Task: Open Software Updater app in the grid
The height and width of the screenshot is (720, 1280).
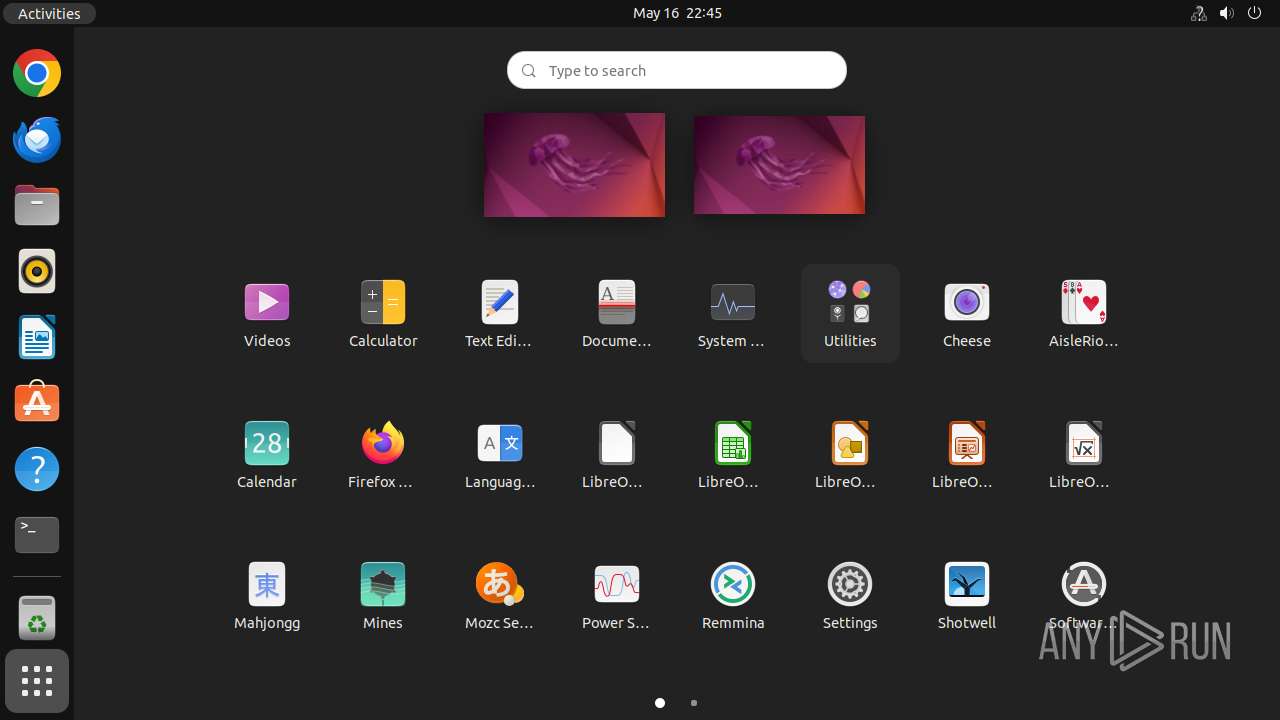Action: coord(1084,595)
